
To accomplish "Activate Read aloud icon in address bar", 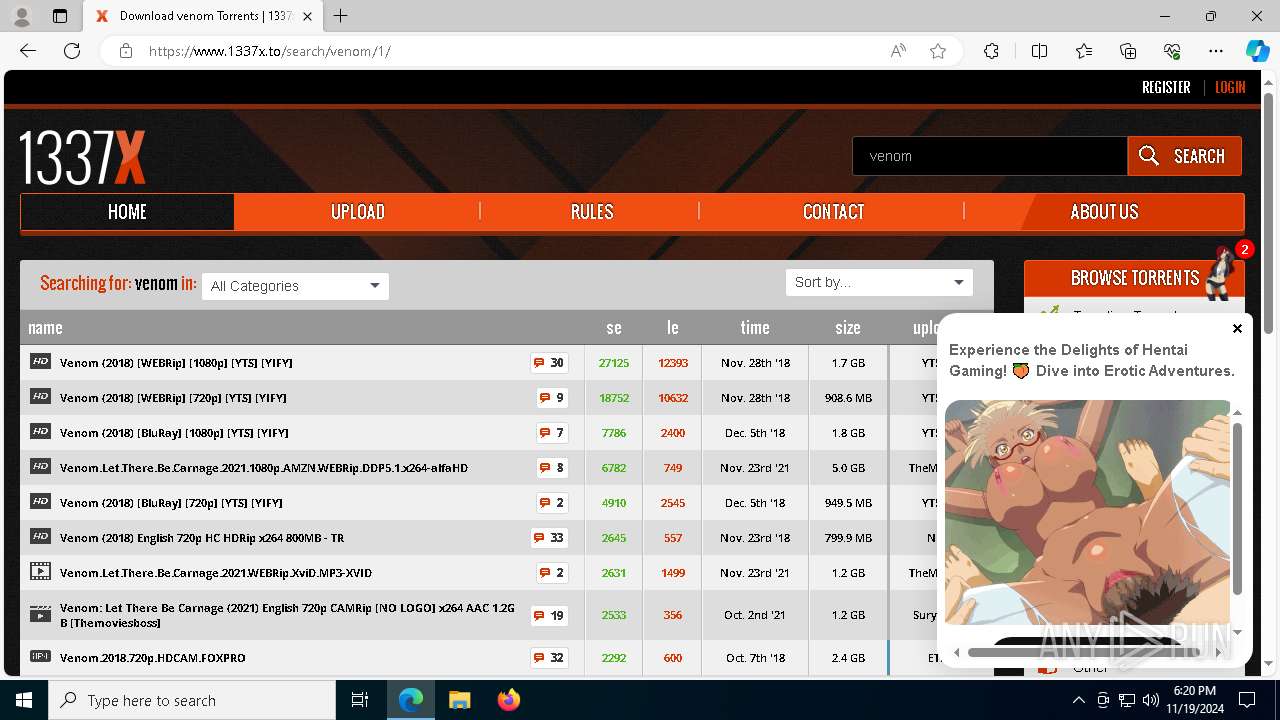I will coord(898,51).
